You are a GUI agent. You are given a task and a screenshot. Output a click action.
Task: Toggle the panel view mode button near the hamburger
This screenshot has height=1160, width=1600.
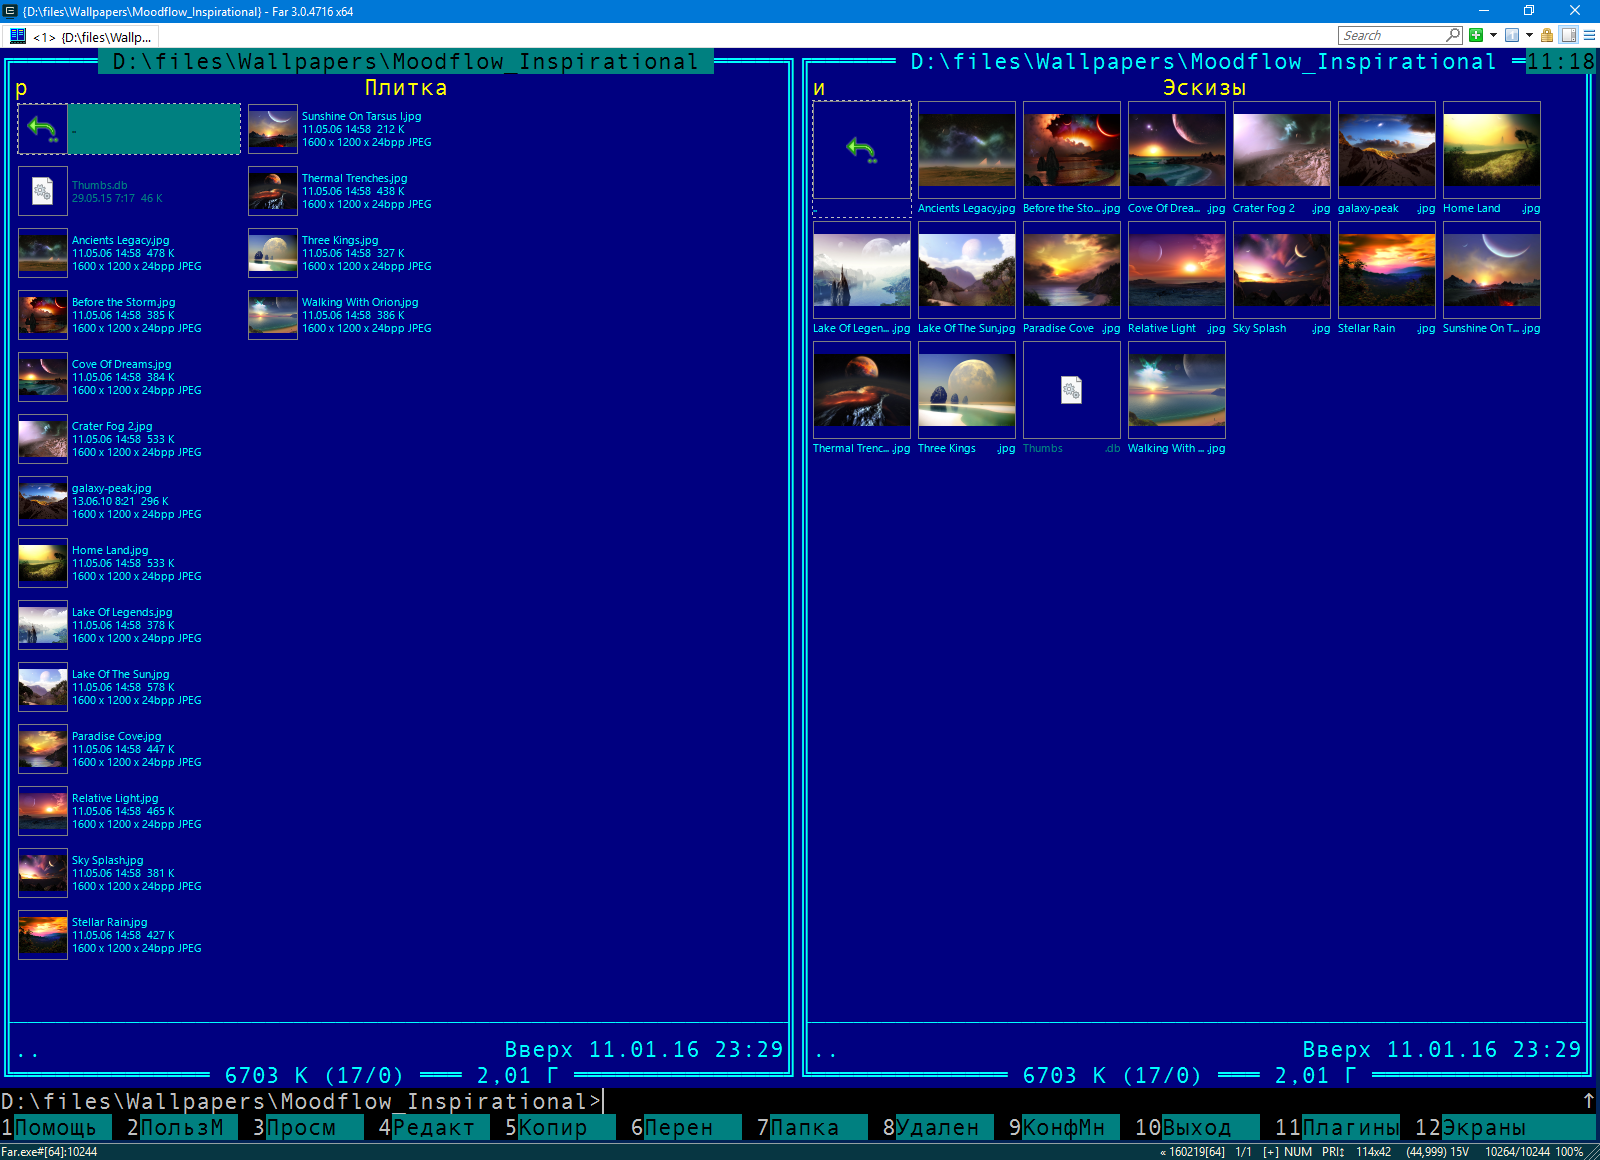coord(1567,35)
